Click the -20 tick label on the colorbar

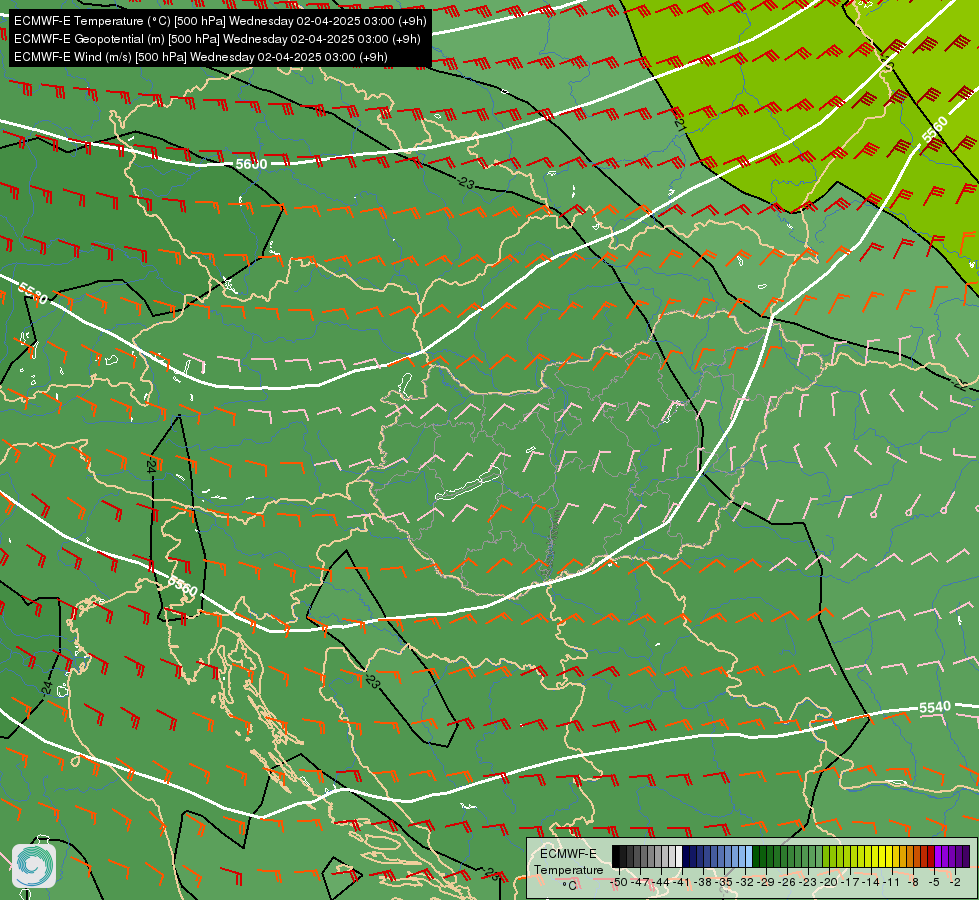pos(830,882)
